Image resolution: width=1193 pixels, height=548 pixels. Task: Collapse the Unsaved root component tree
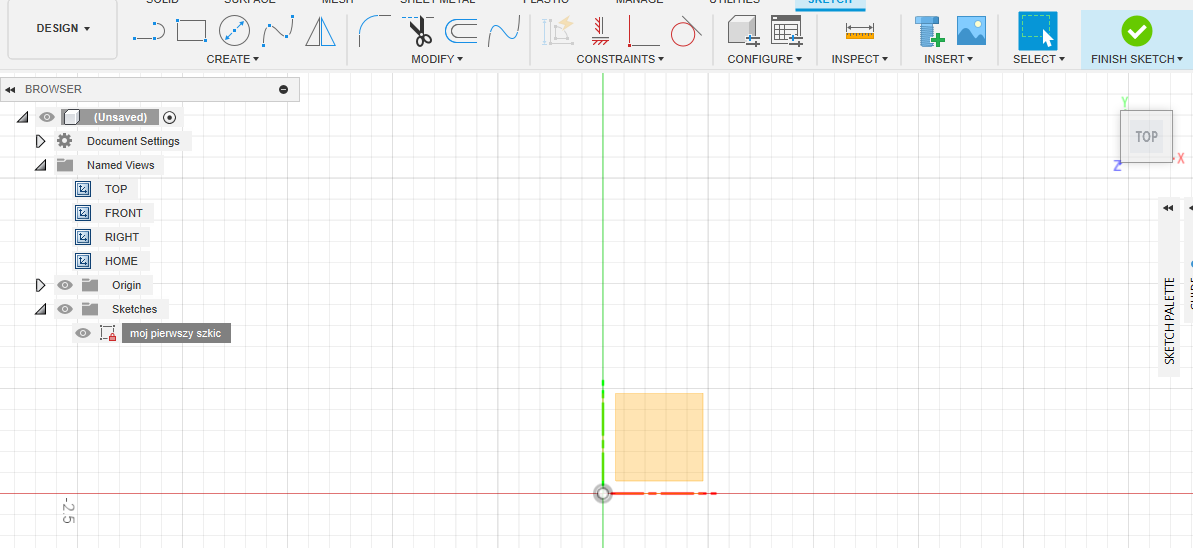click(22, 117)
